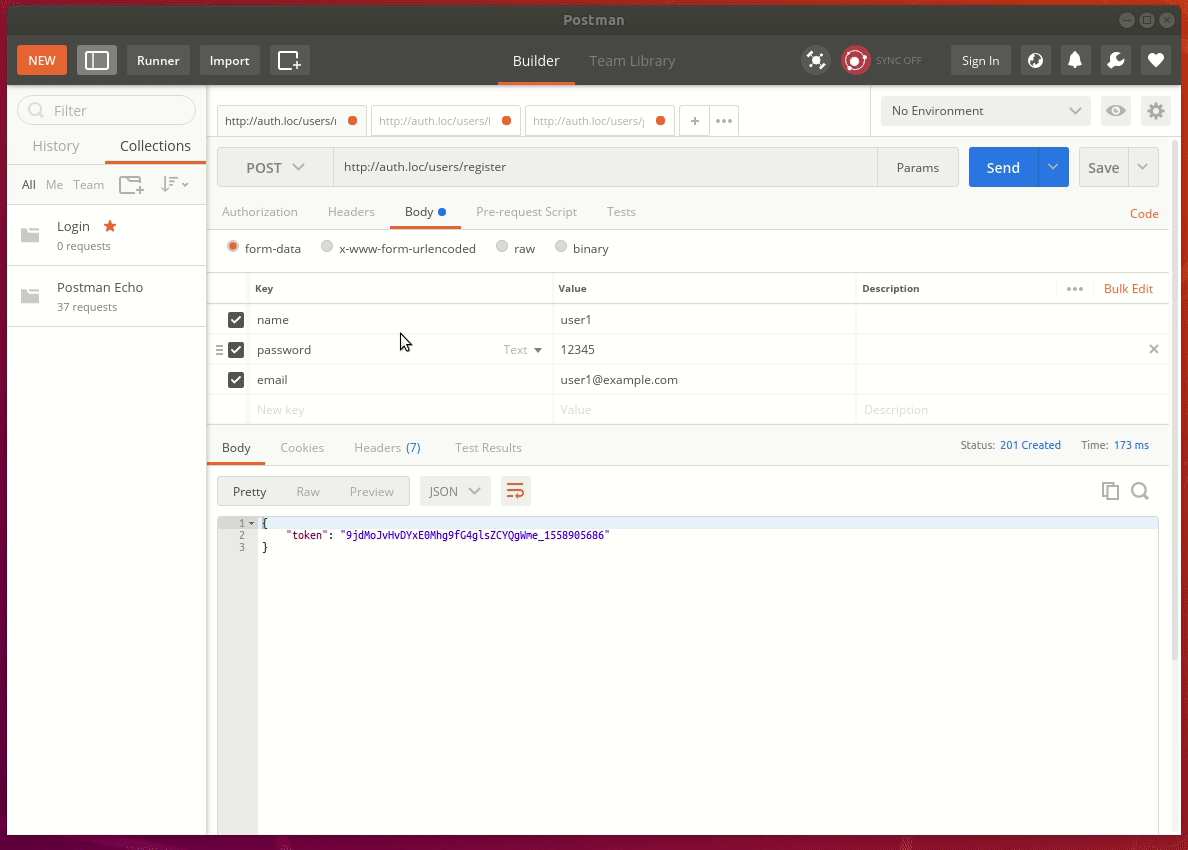Open form-data column options three dots

pyautogui.click(x=1075, y=289)
